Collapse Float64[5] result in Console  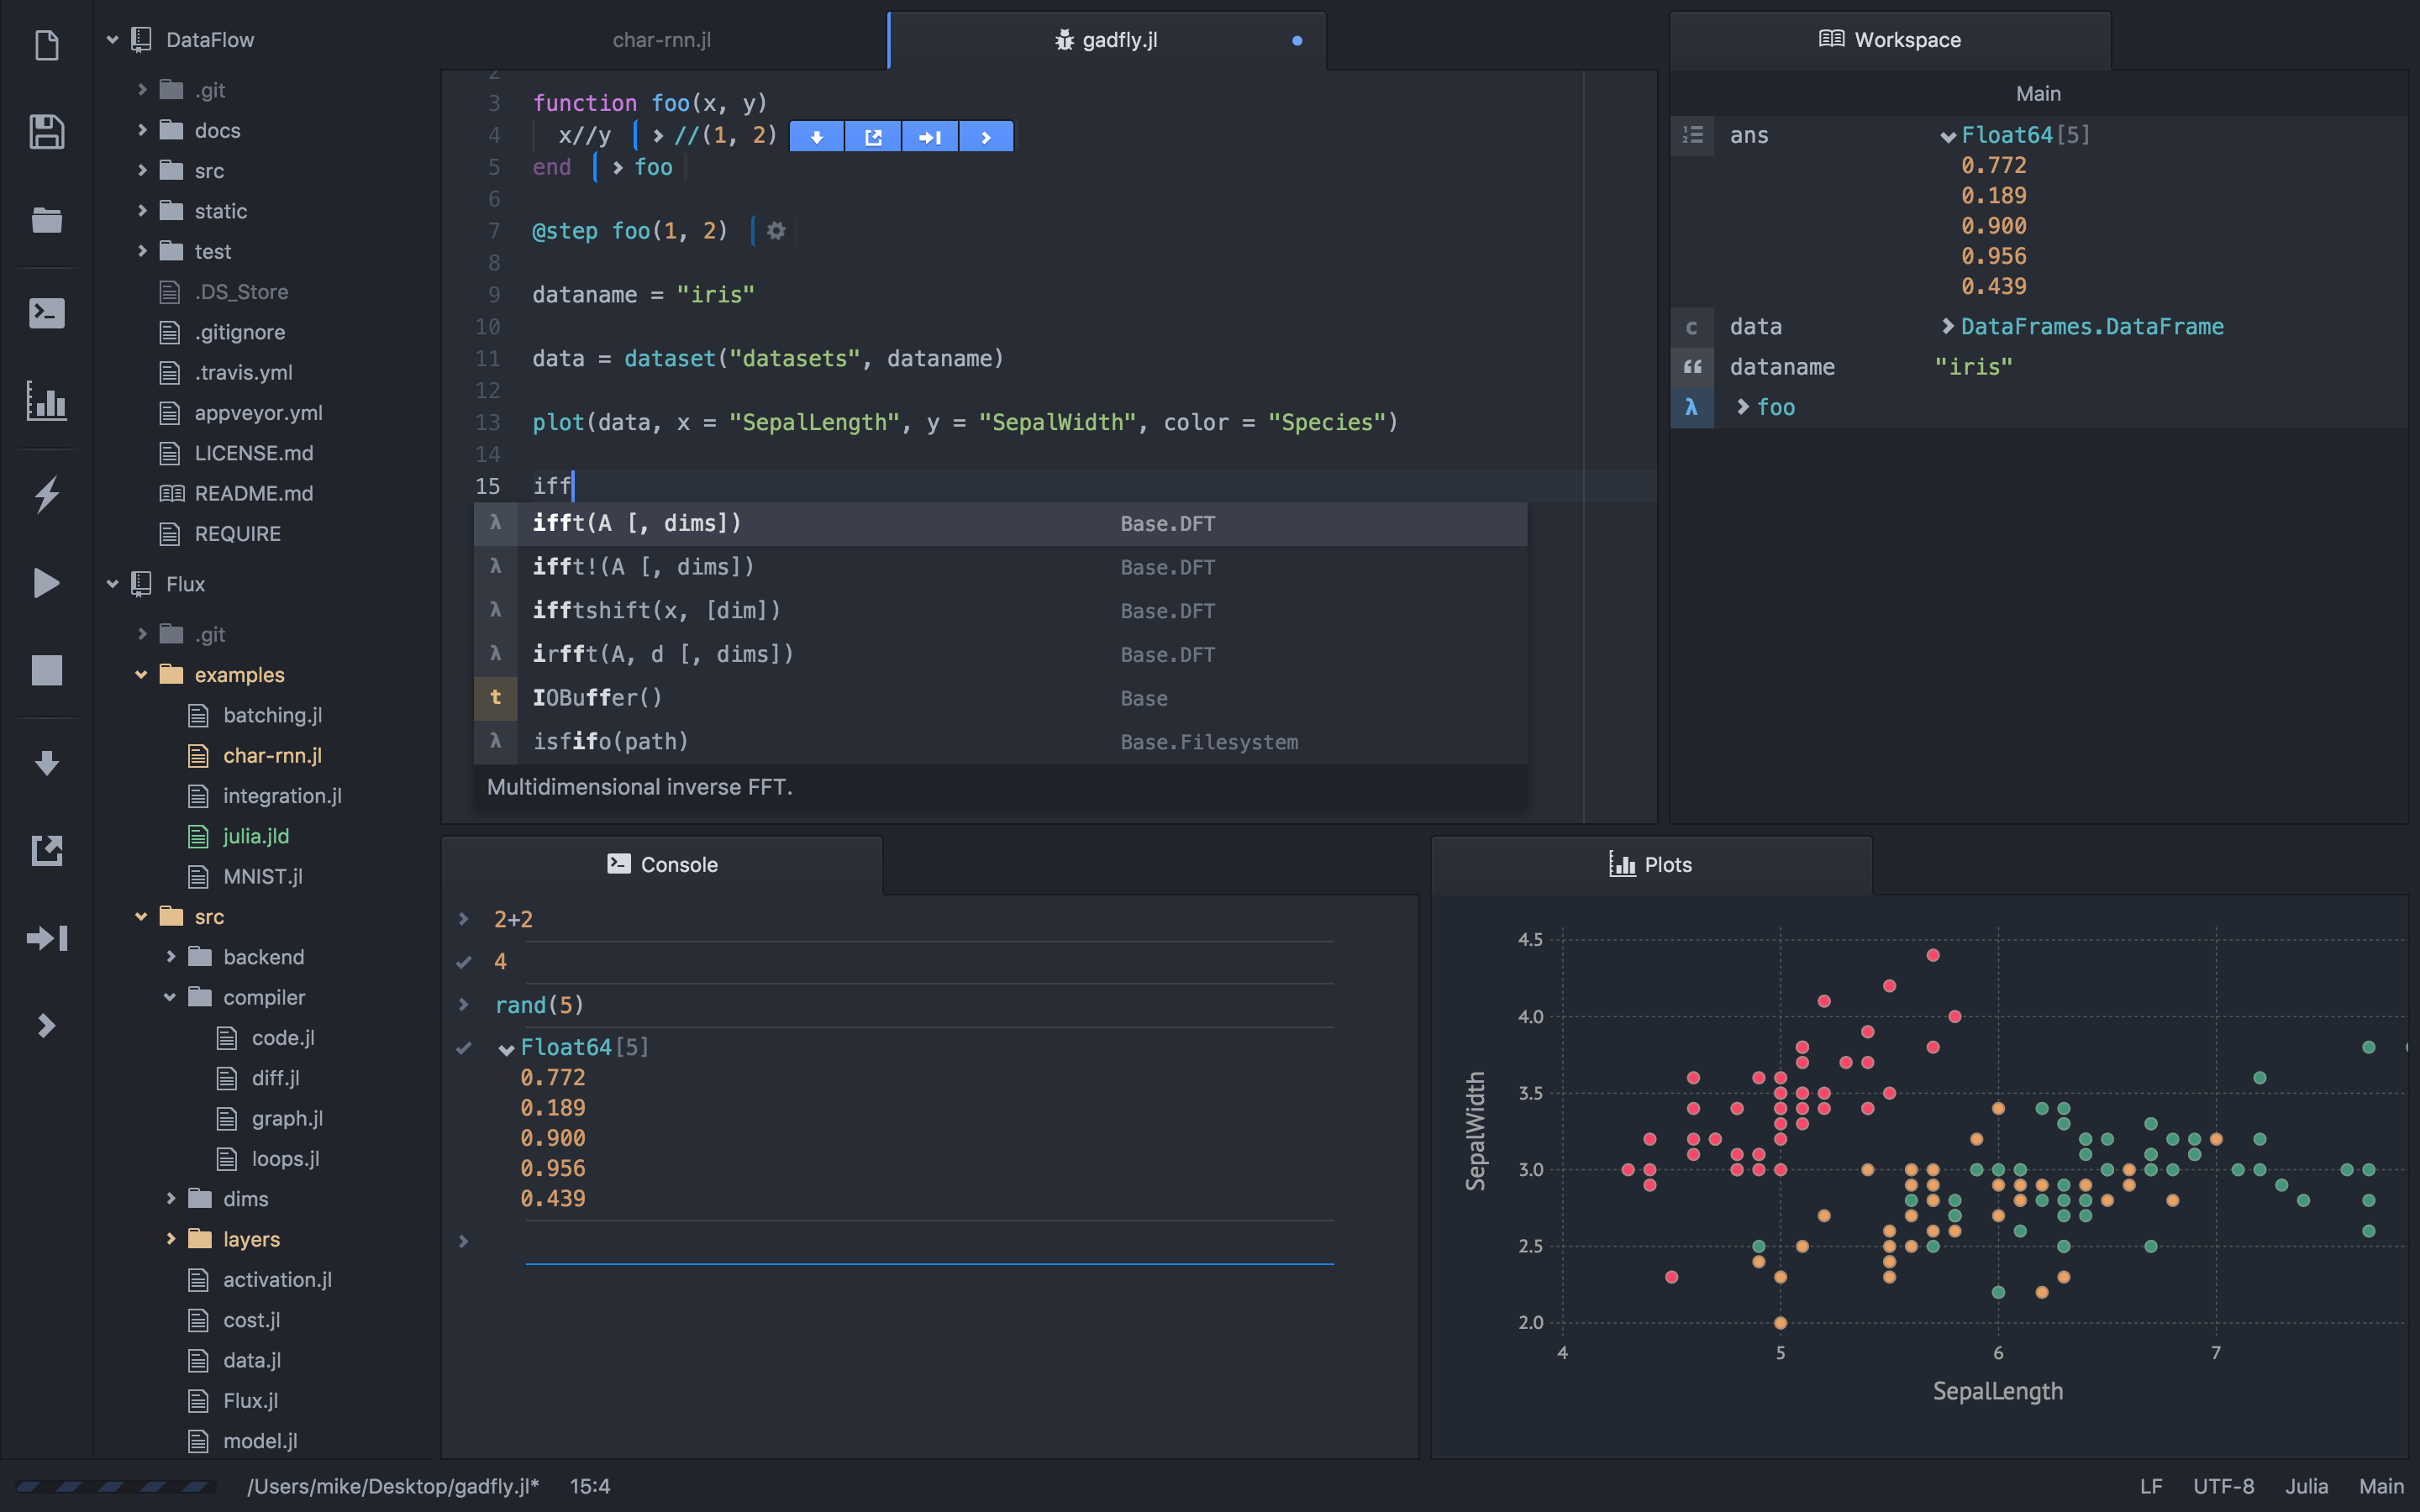(x=507, y=1049)
